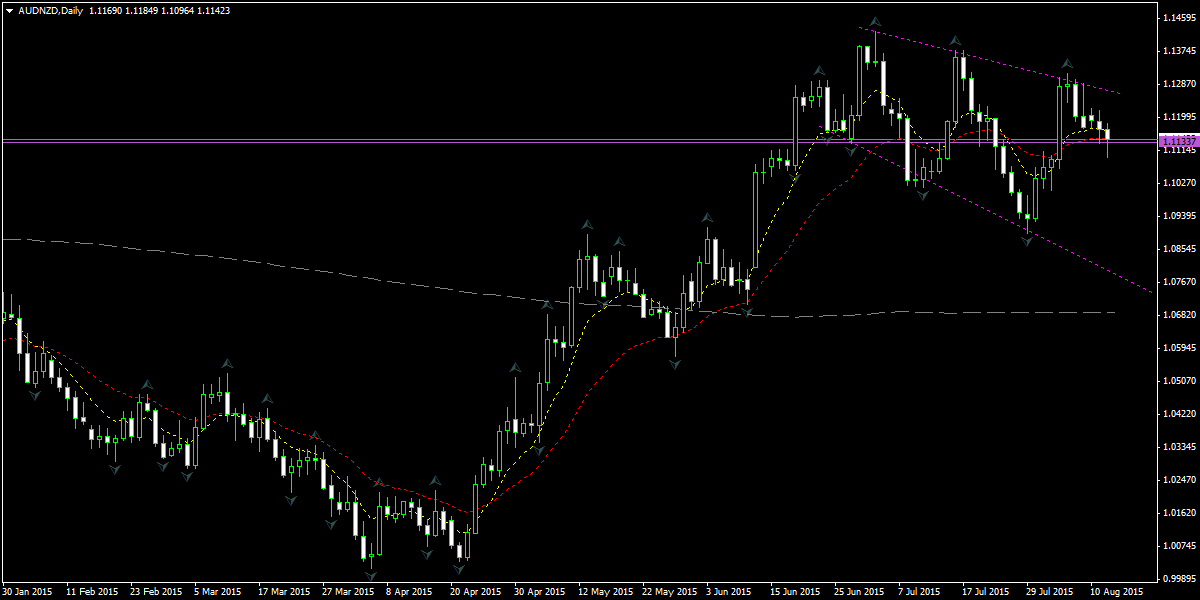Click the 10 Aug 2015 date label
The image size is (1200, 600).
pos(1117,592)
